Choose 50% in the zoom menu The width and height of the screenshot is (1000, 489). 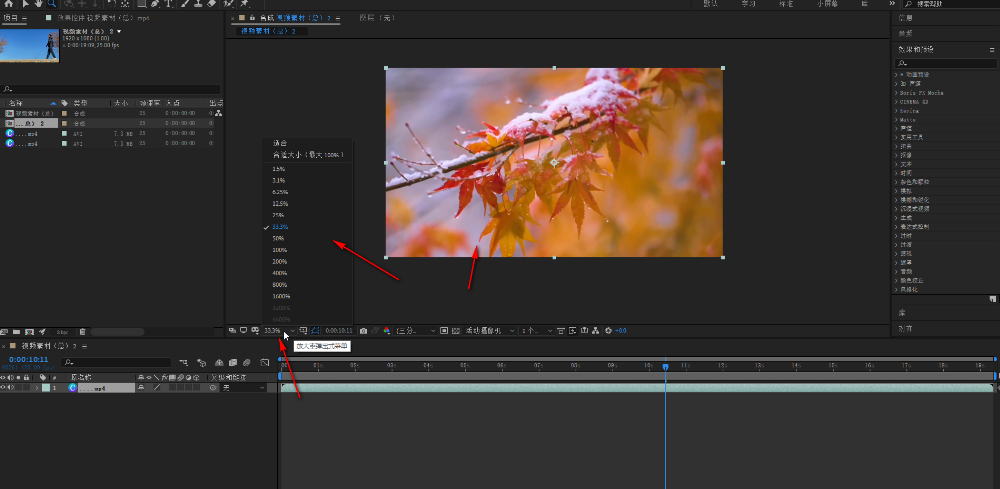(279, 238)
